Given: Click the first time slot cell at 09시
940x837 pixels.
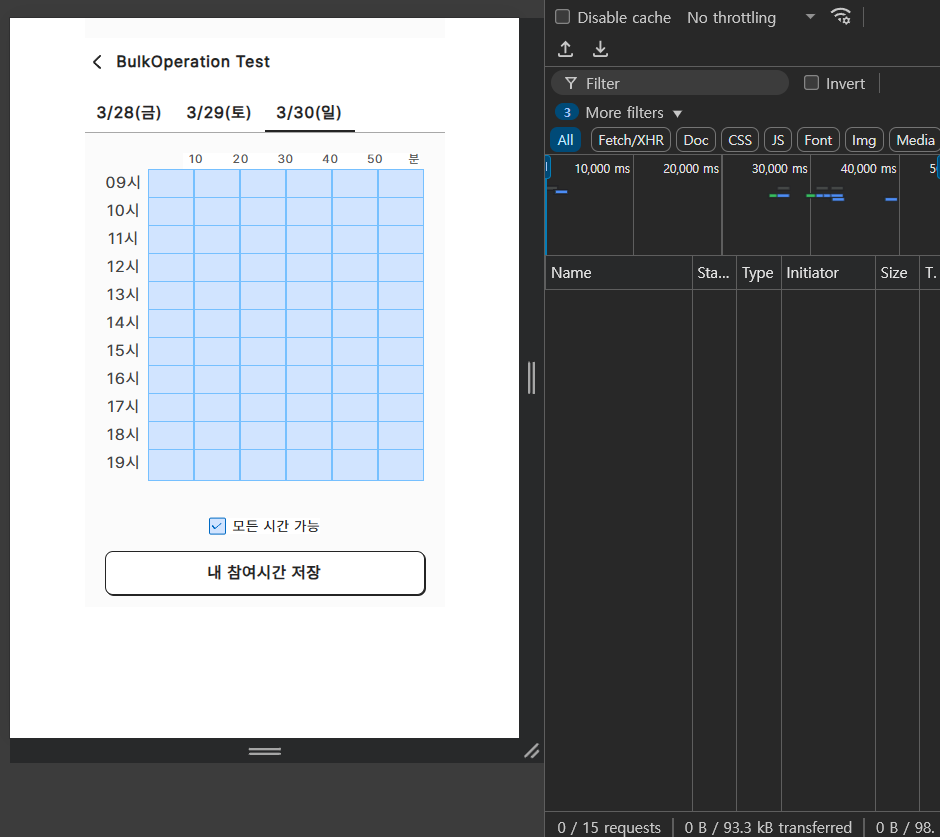Looking at the screenshot, I should click(x=171, y=183).
